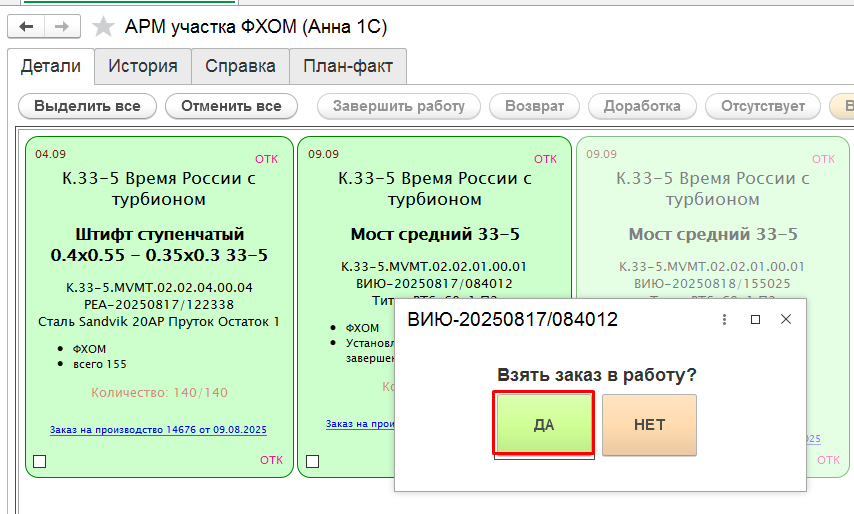Screen dimensions: 854x514
Task: Add page to favorites with star icon
Action: point(103,27)
